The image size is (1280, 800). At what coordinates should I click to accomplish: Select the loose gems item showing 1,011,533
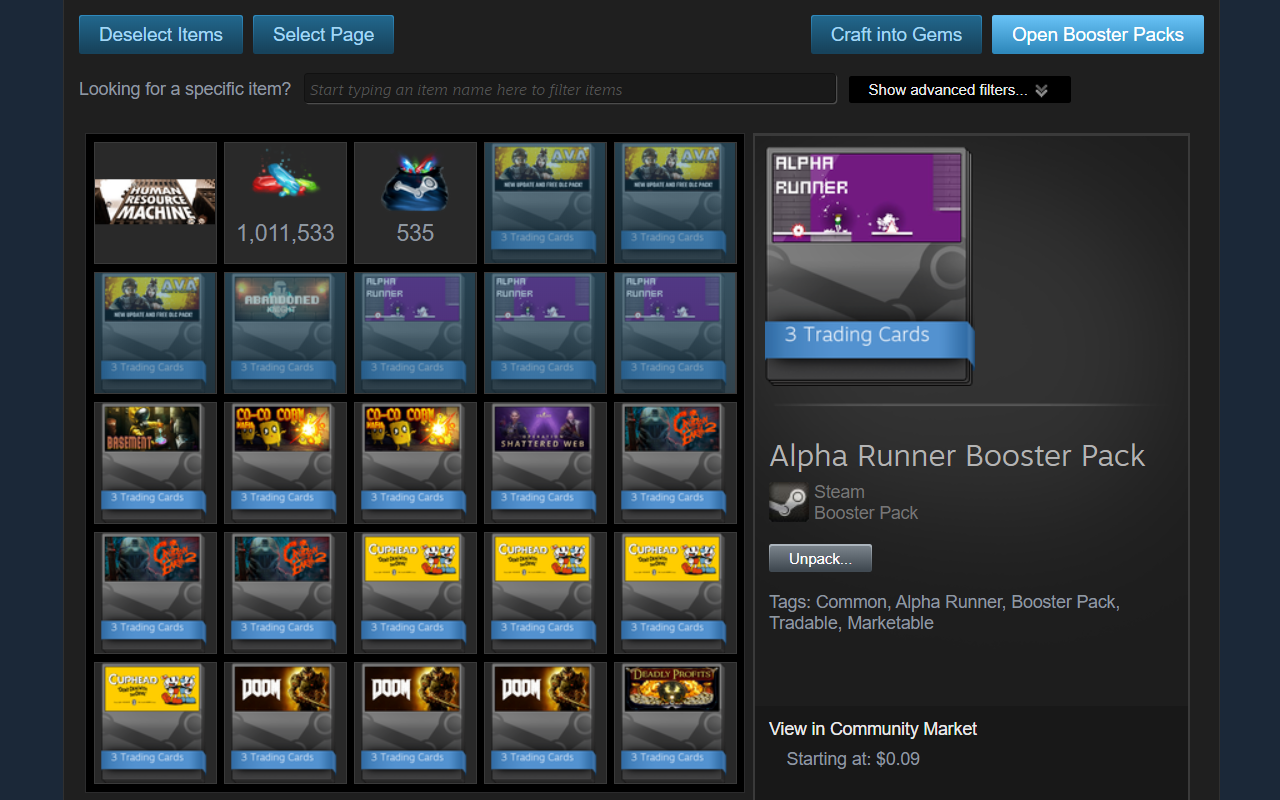(x=285, y=203)
